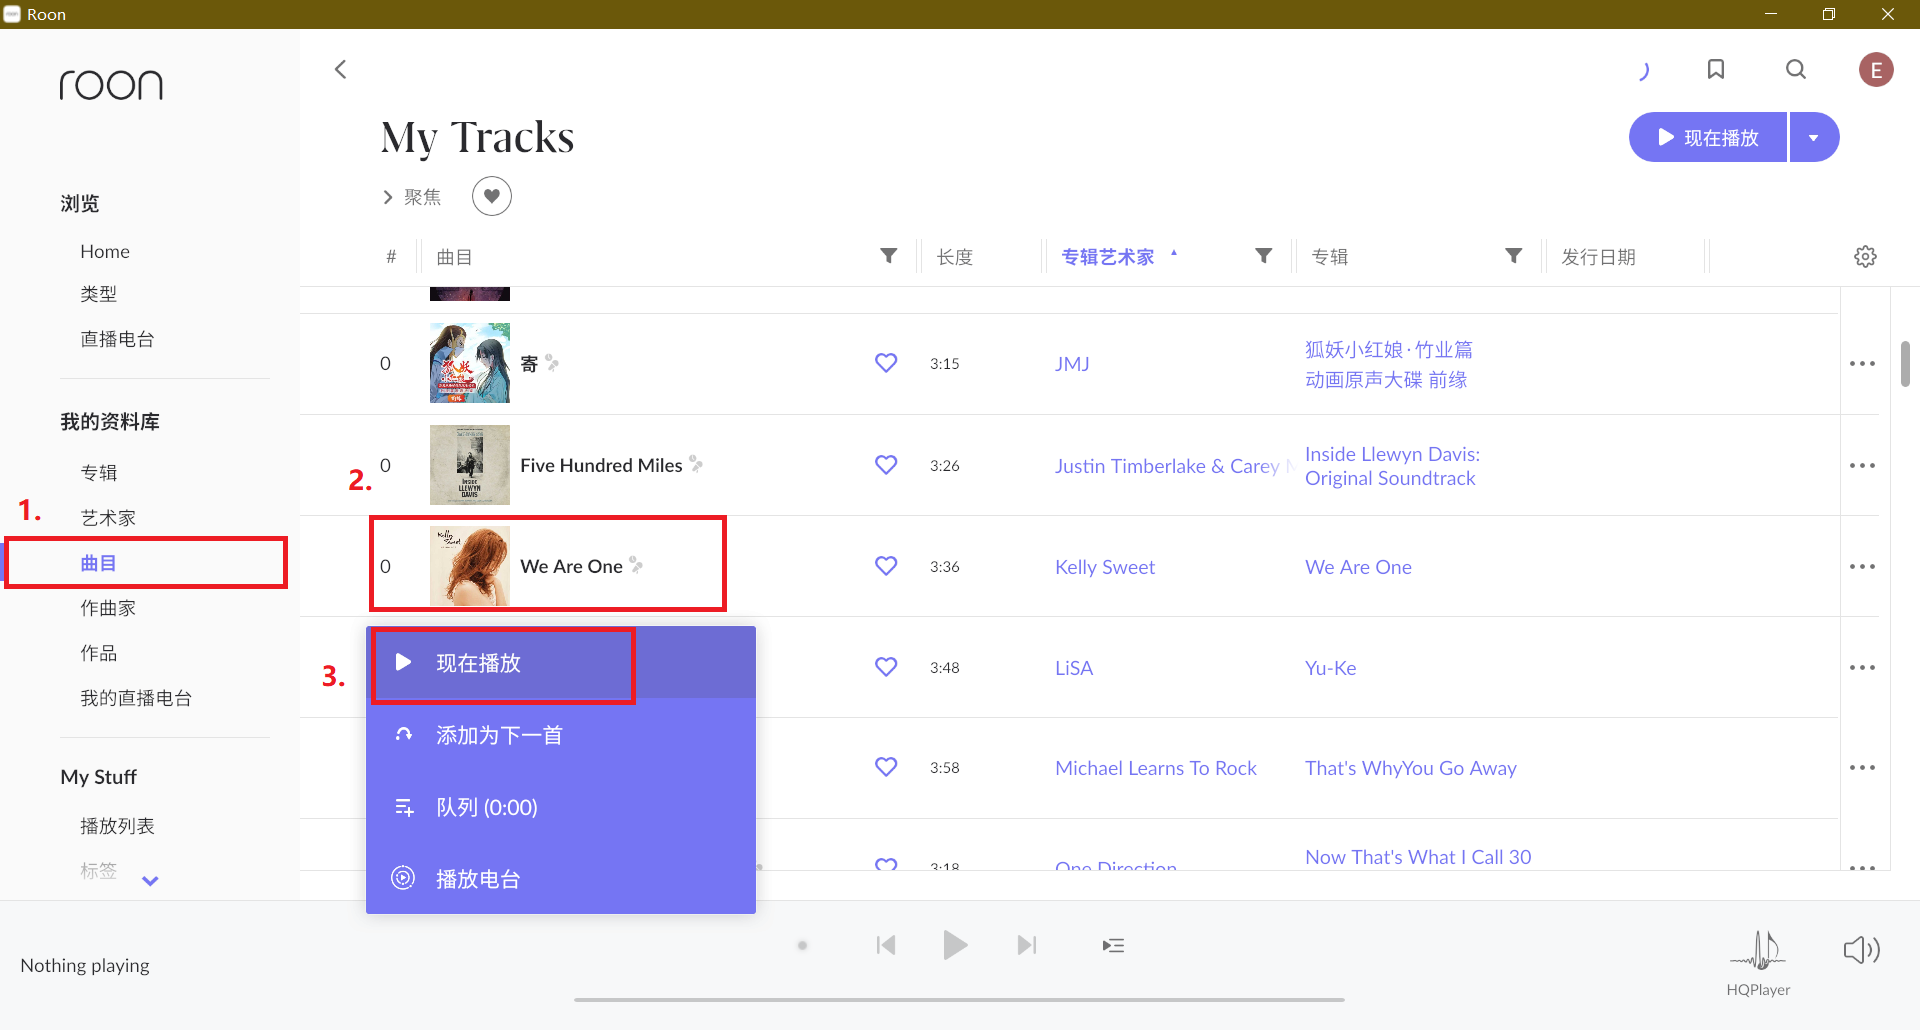
Task: Click the volume speaker icon
Action: coord(1861,950)
